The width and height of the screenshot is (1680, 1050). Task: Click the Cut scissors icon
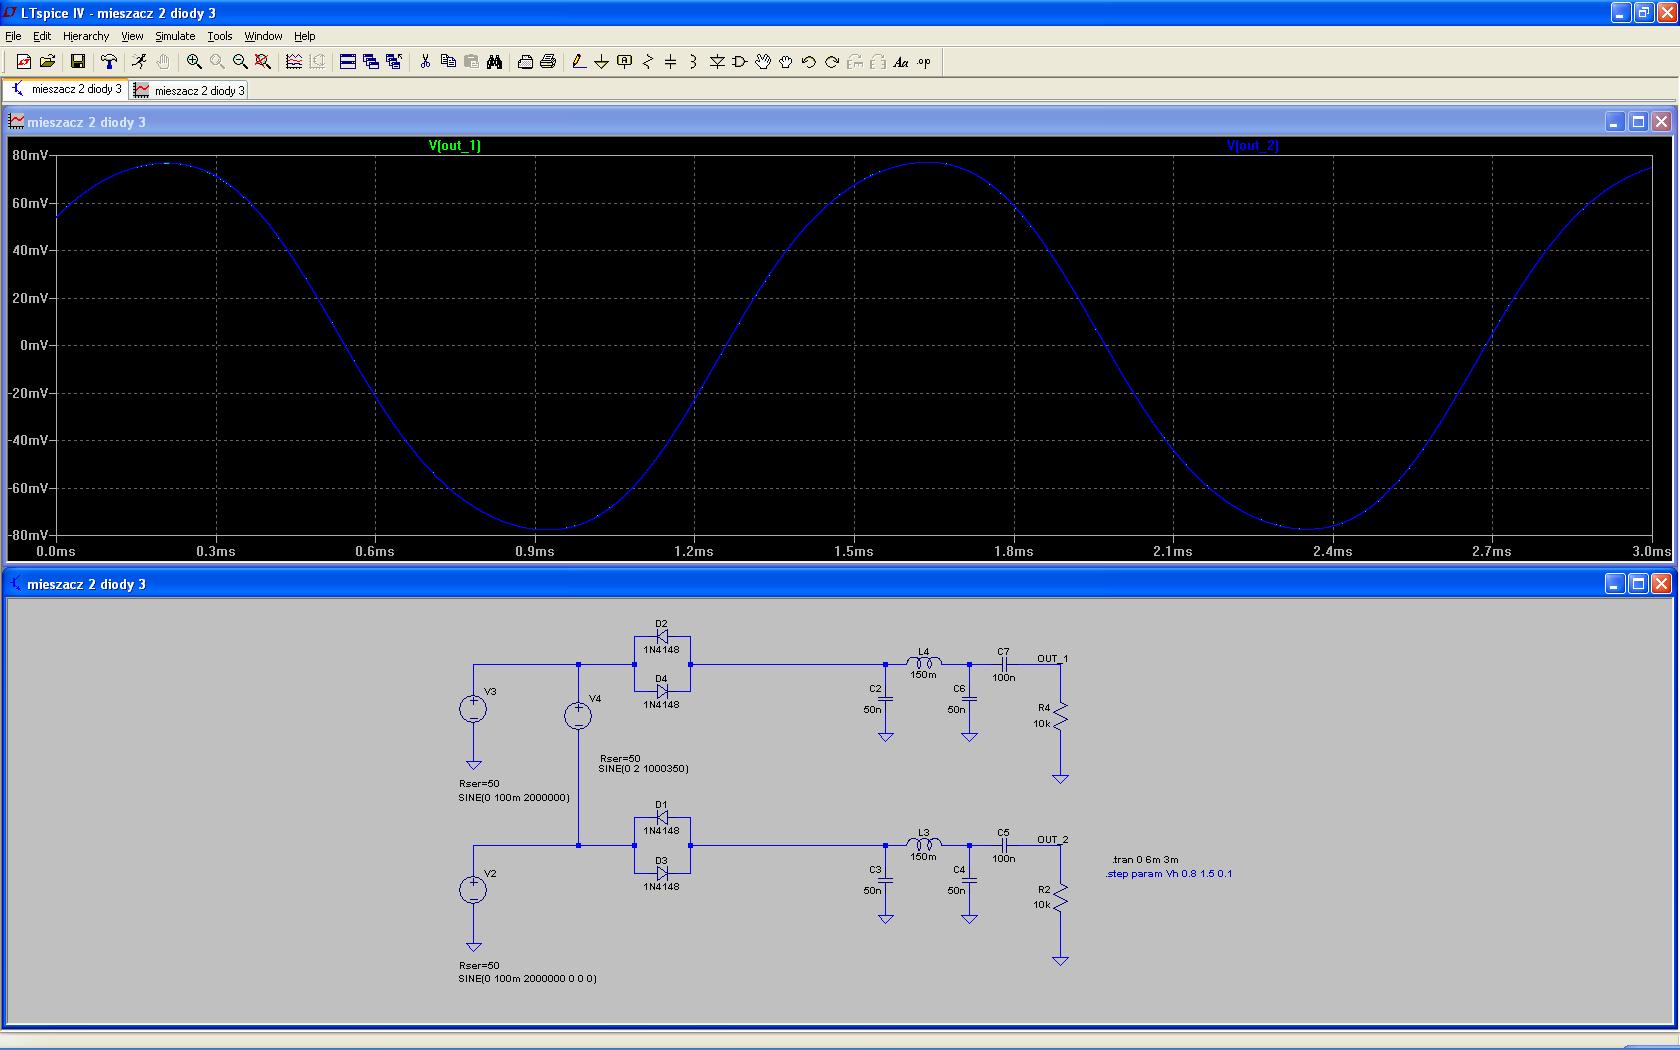click(x=425, y=62)
